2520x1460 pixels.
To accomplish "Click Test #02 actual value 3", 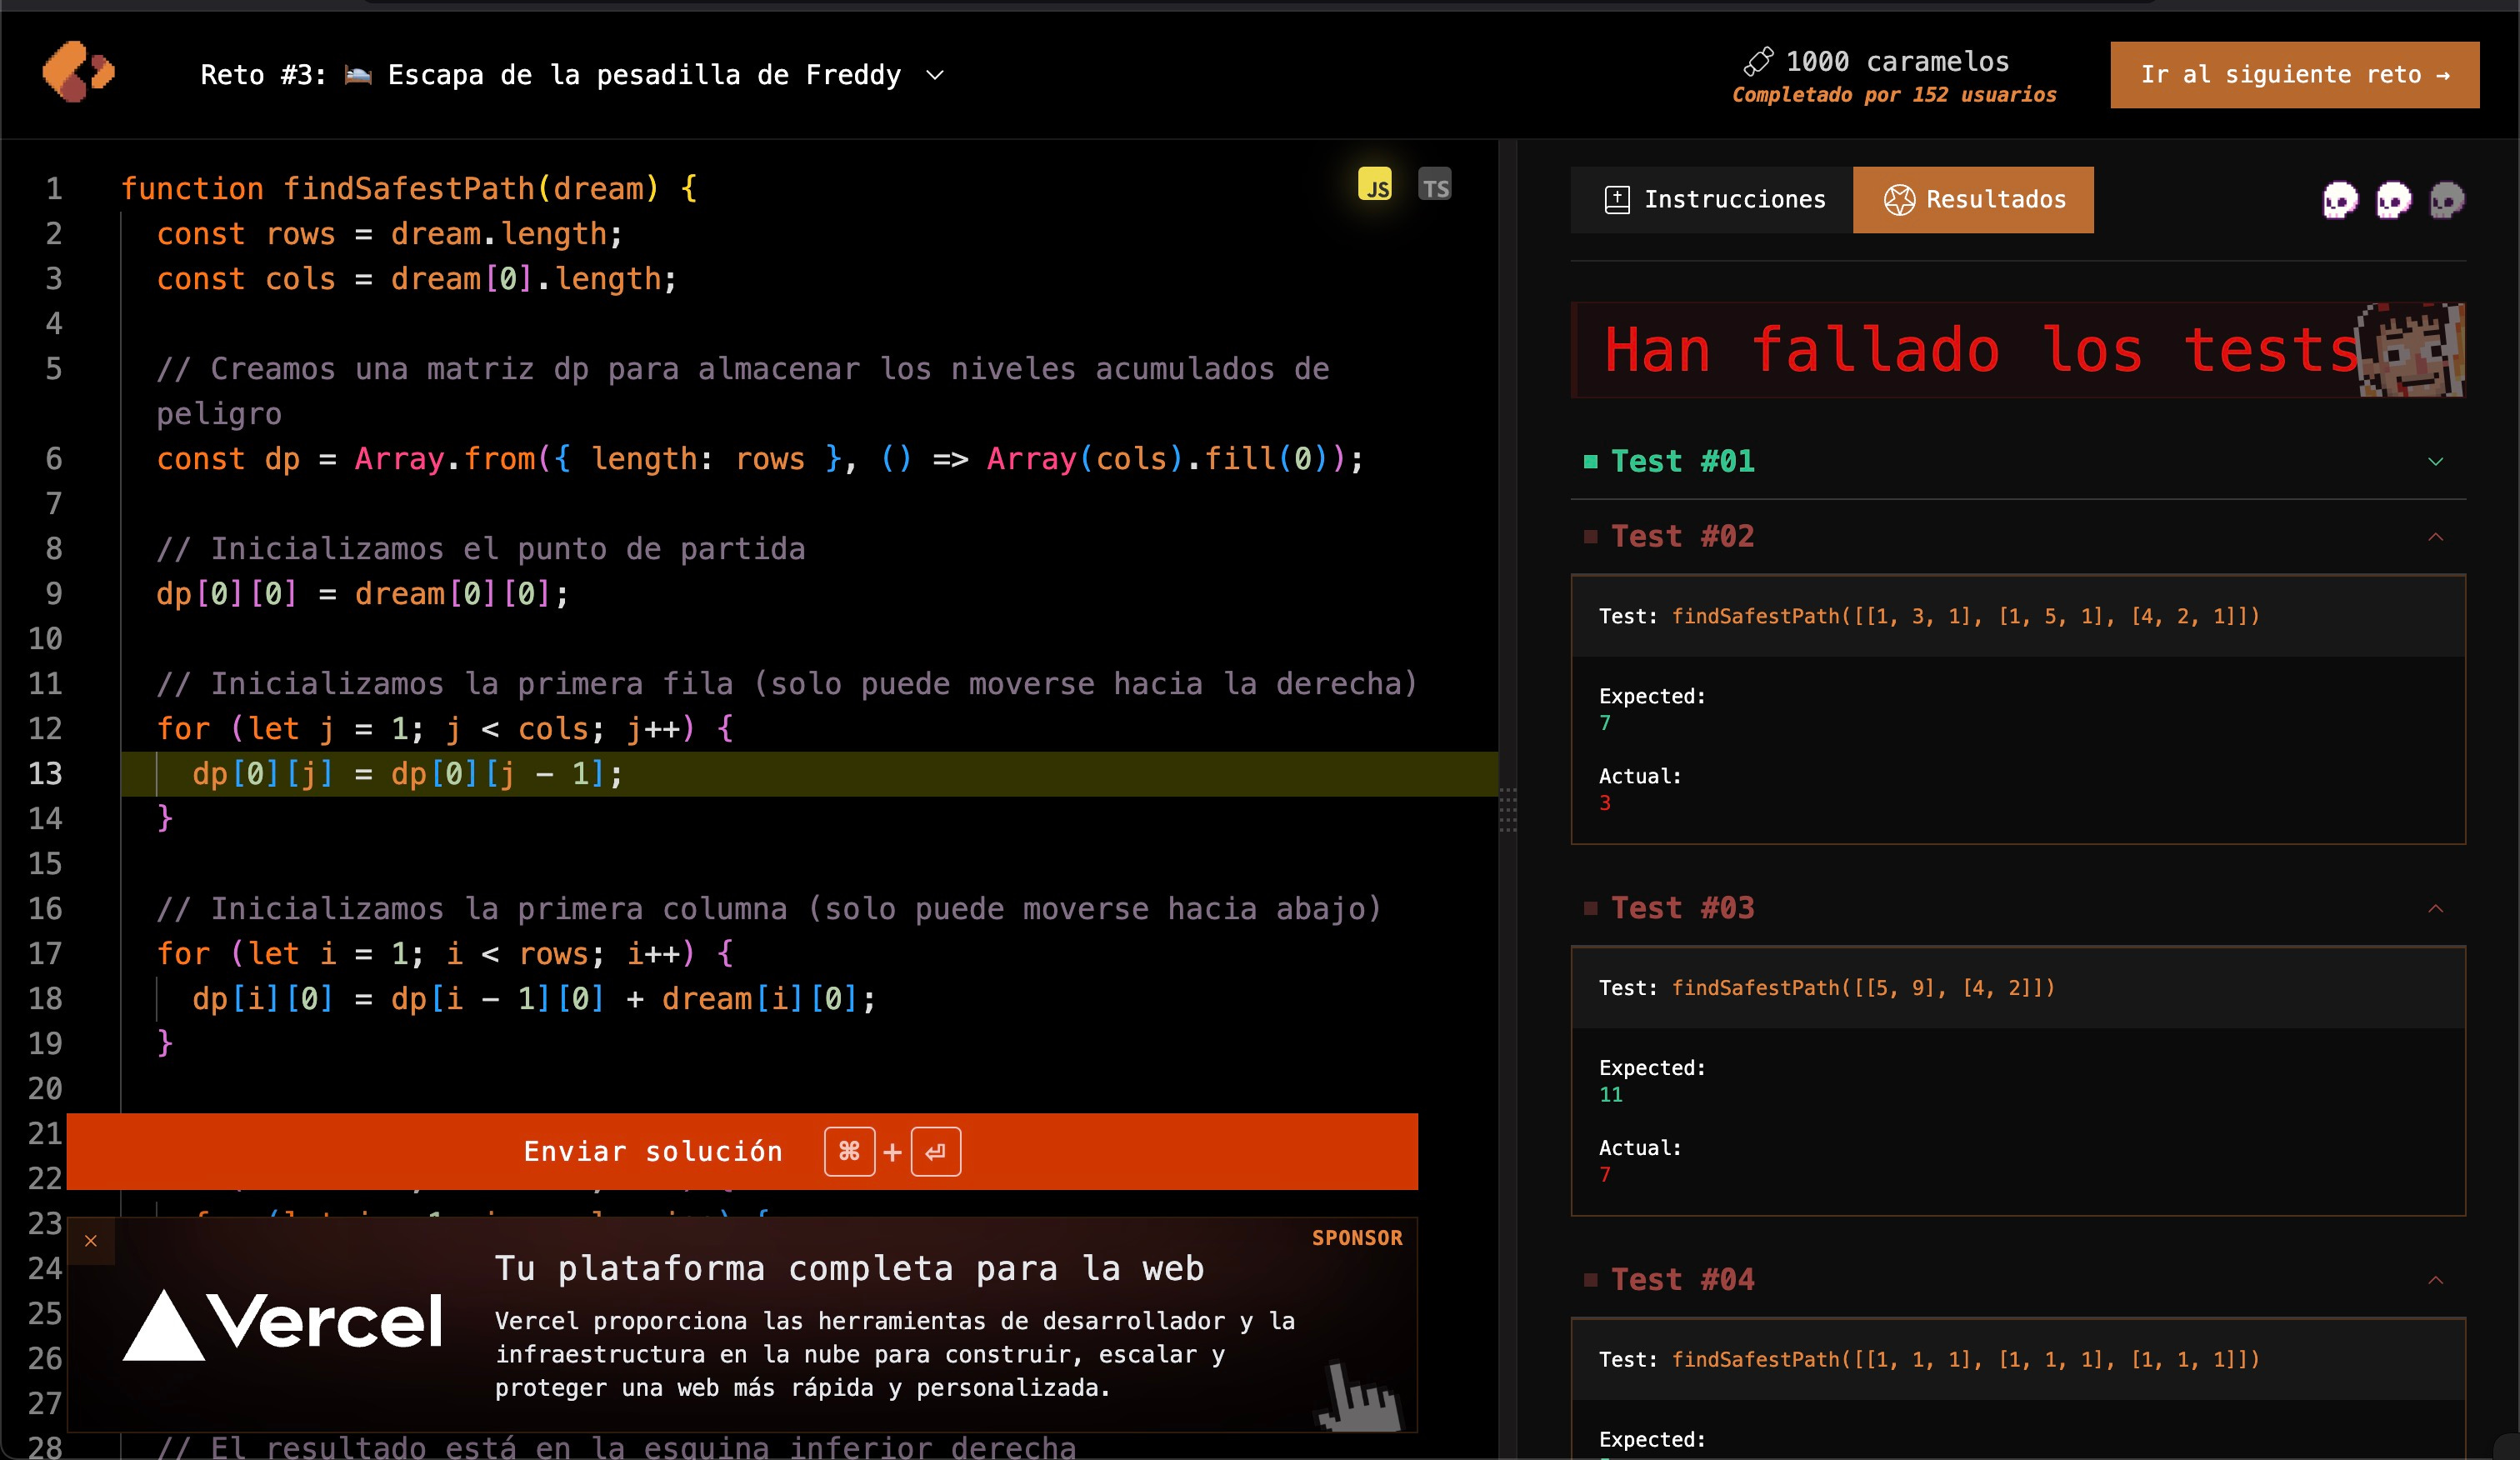I will [1605, 803].
